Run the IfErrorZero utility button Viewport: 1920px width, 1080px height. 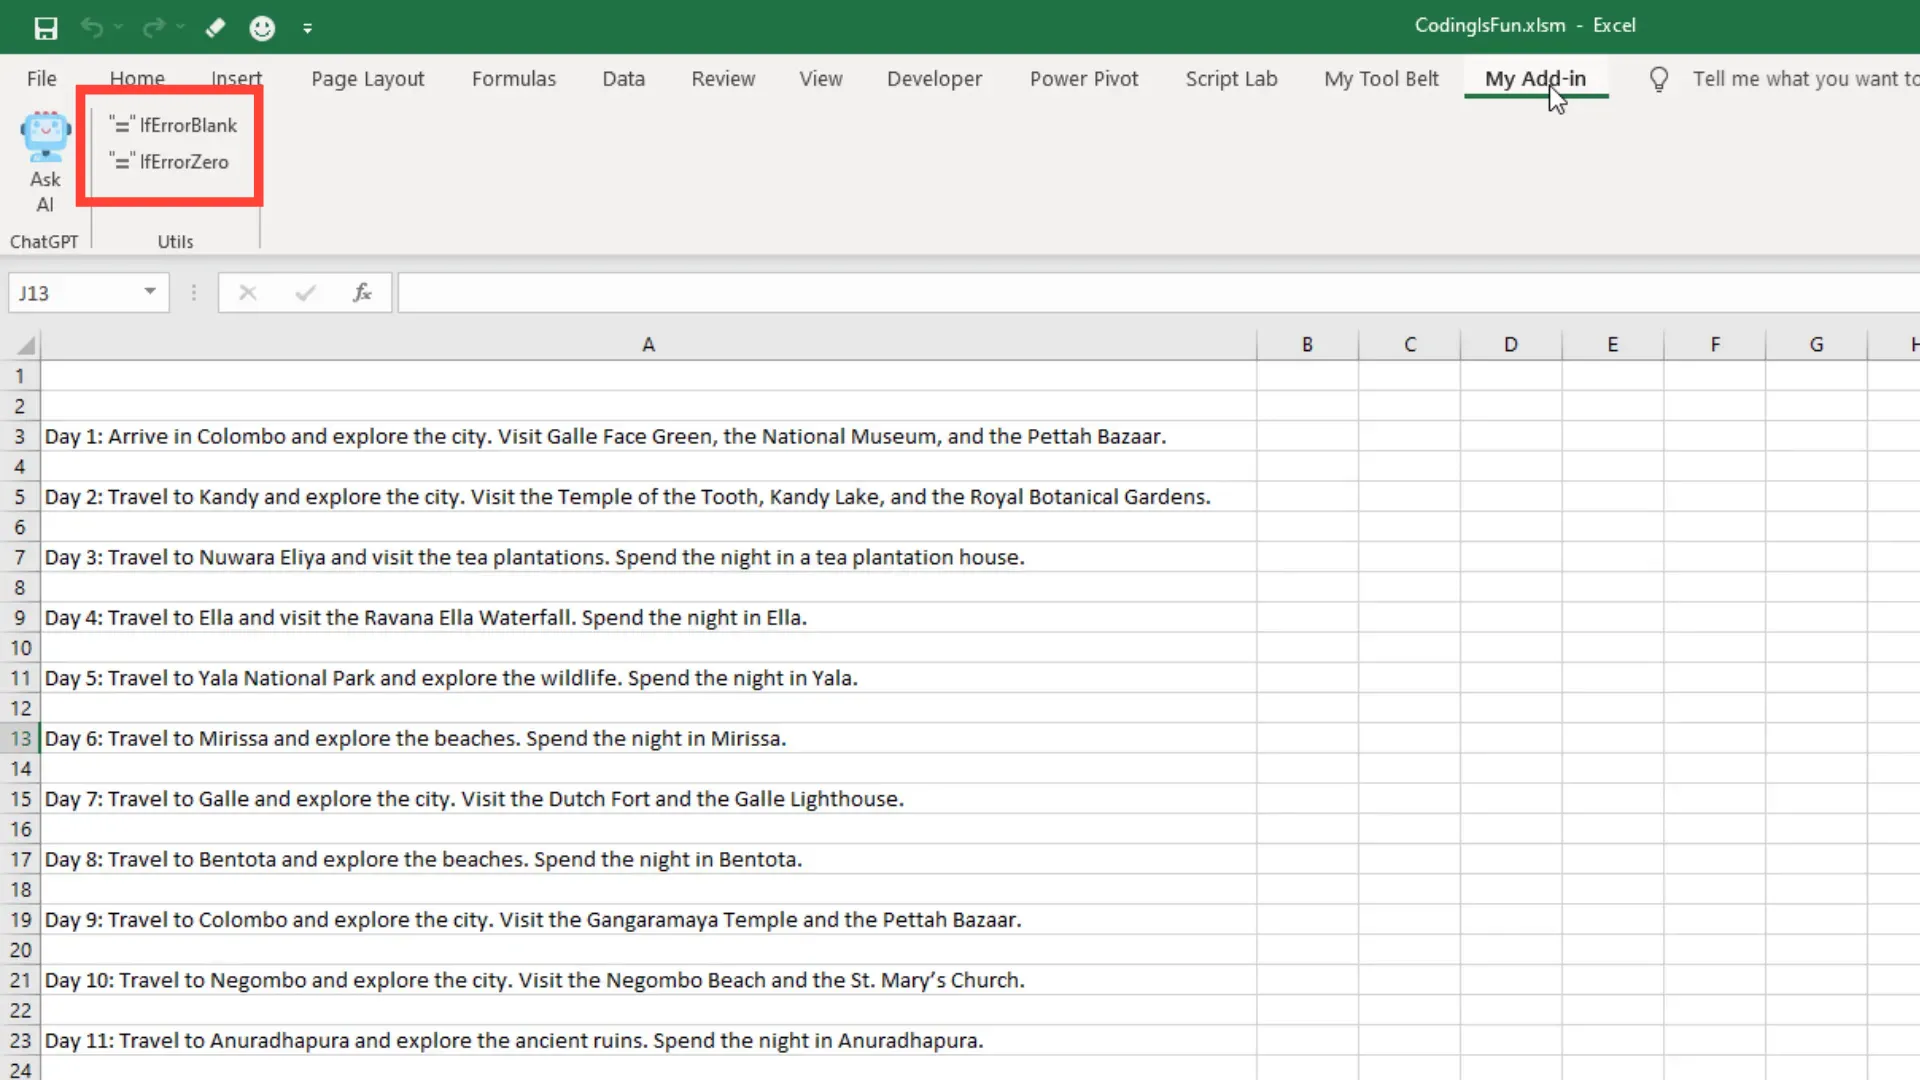click(x=170, y=162)
